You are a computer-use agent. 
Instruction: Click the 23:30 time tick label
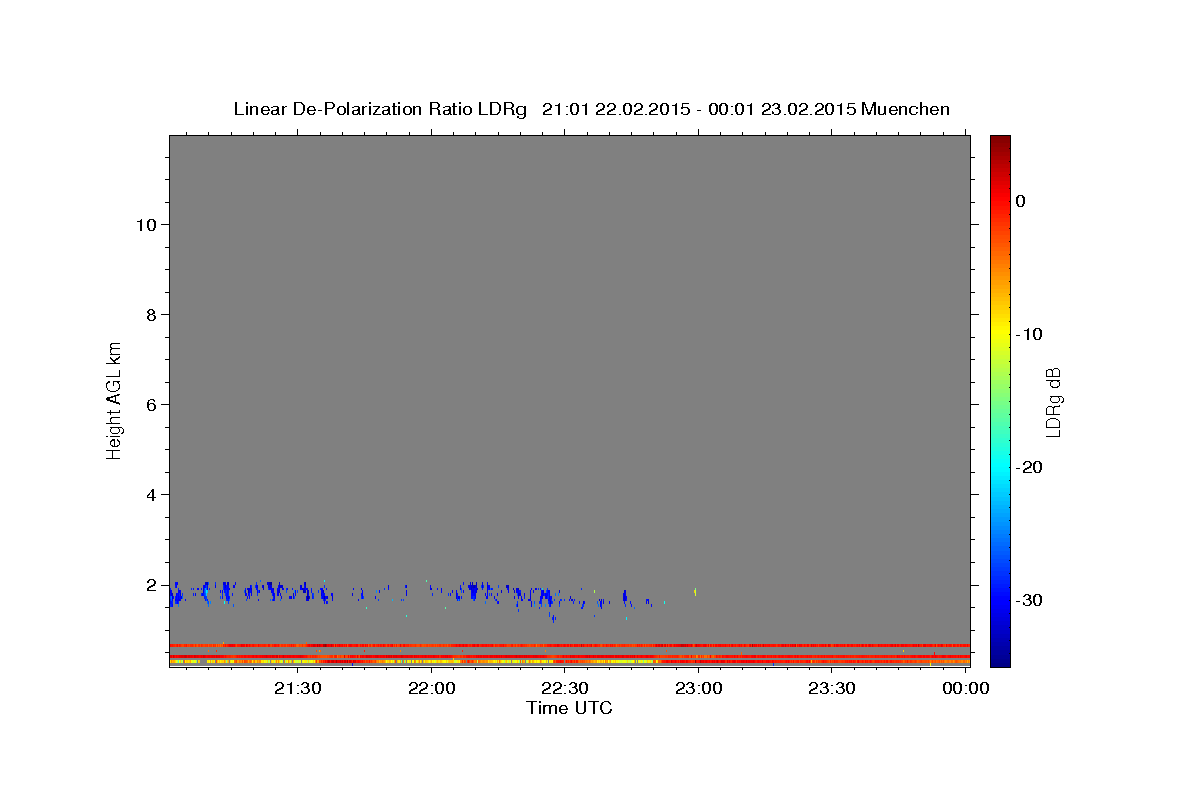click(x=832, y=688)
